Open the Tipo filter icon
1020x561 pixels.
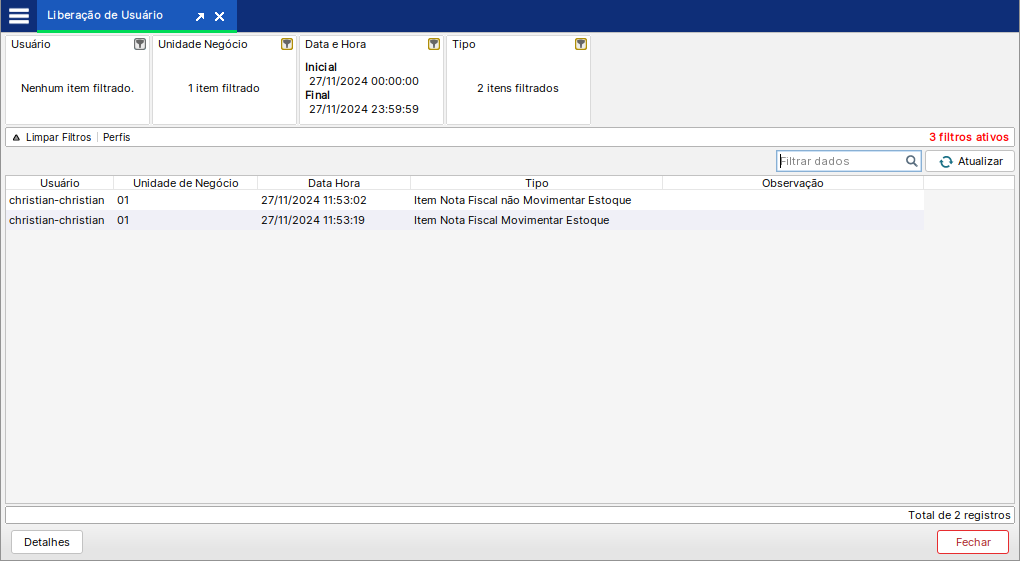pos(581,44)
